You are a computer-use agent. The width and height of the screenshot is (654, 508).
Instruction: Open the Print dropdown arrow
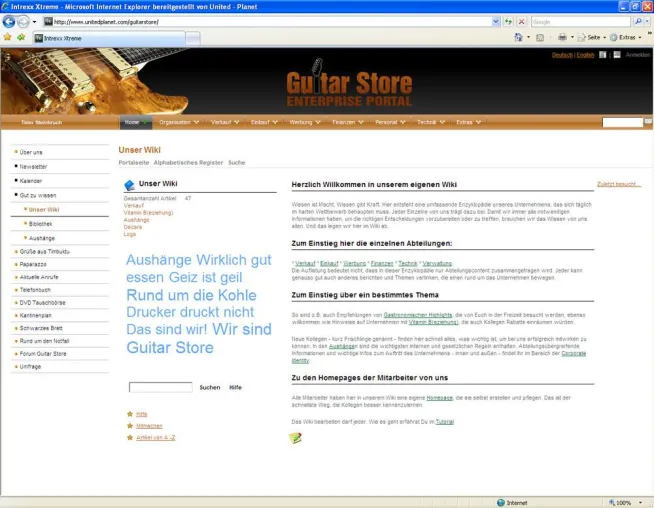[x=572, y=38]
